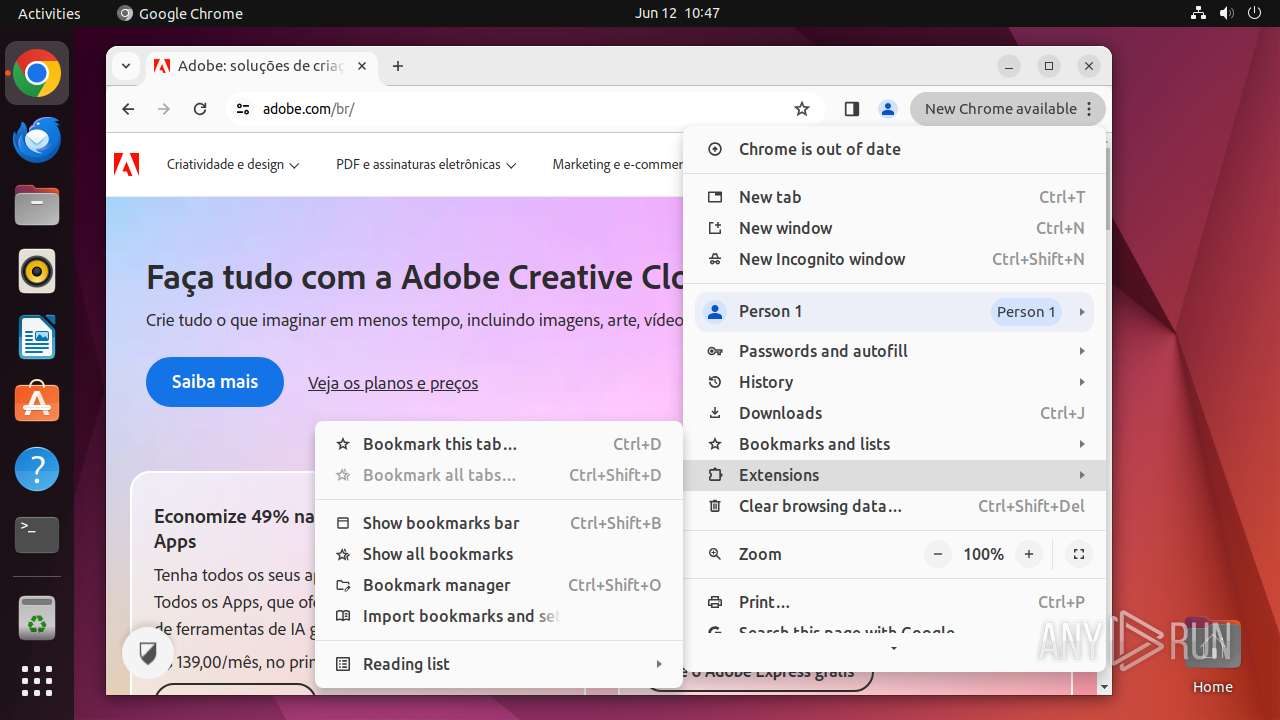The height and width of the screenshot is (720, 1280).
Task: Select Chrome is out of date
Action: click(x=895, y=149)
